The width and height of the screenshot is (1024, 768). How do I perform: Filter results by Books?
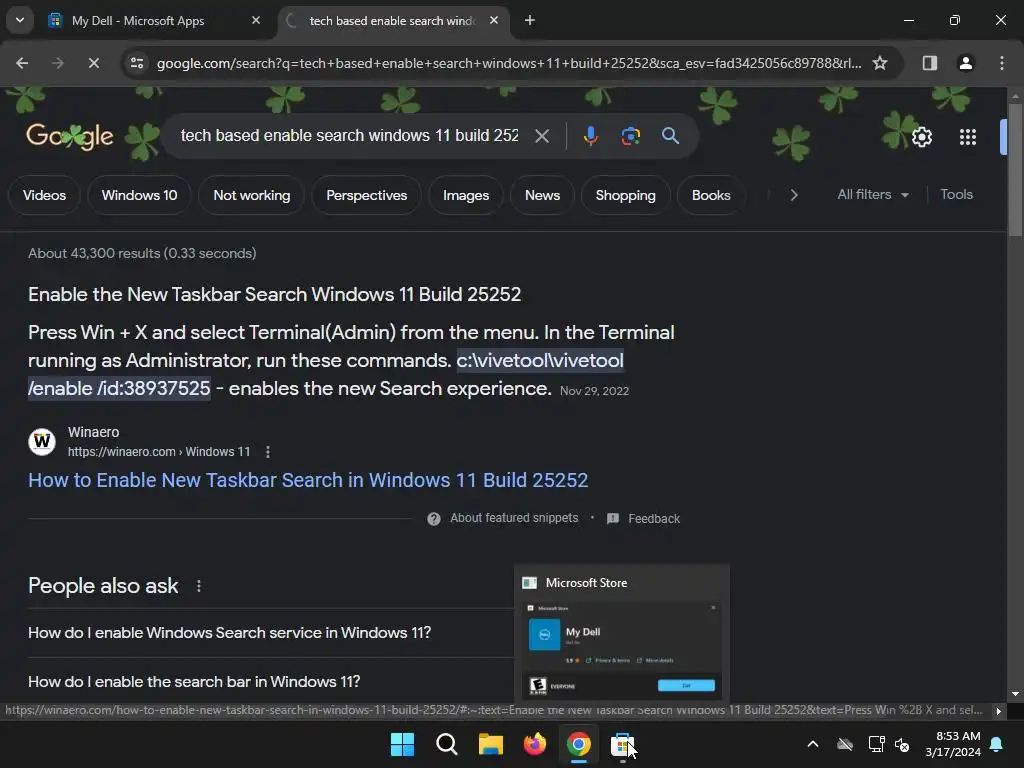coord(711,195)
